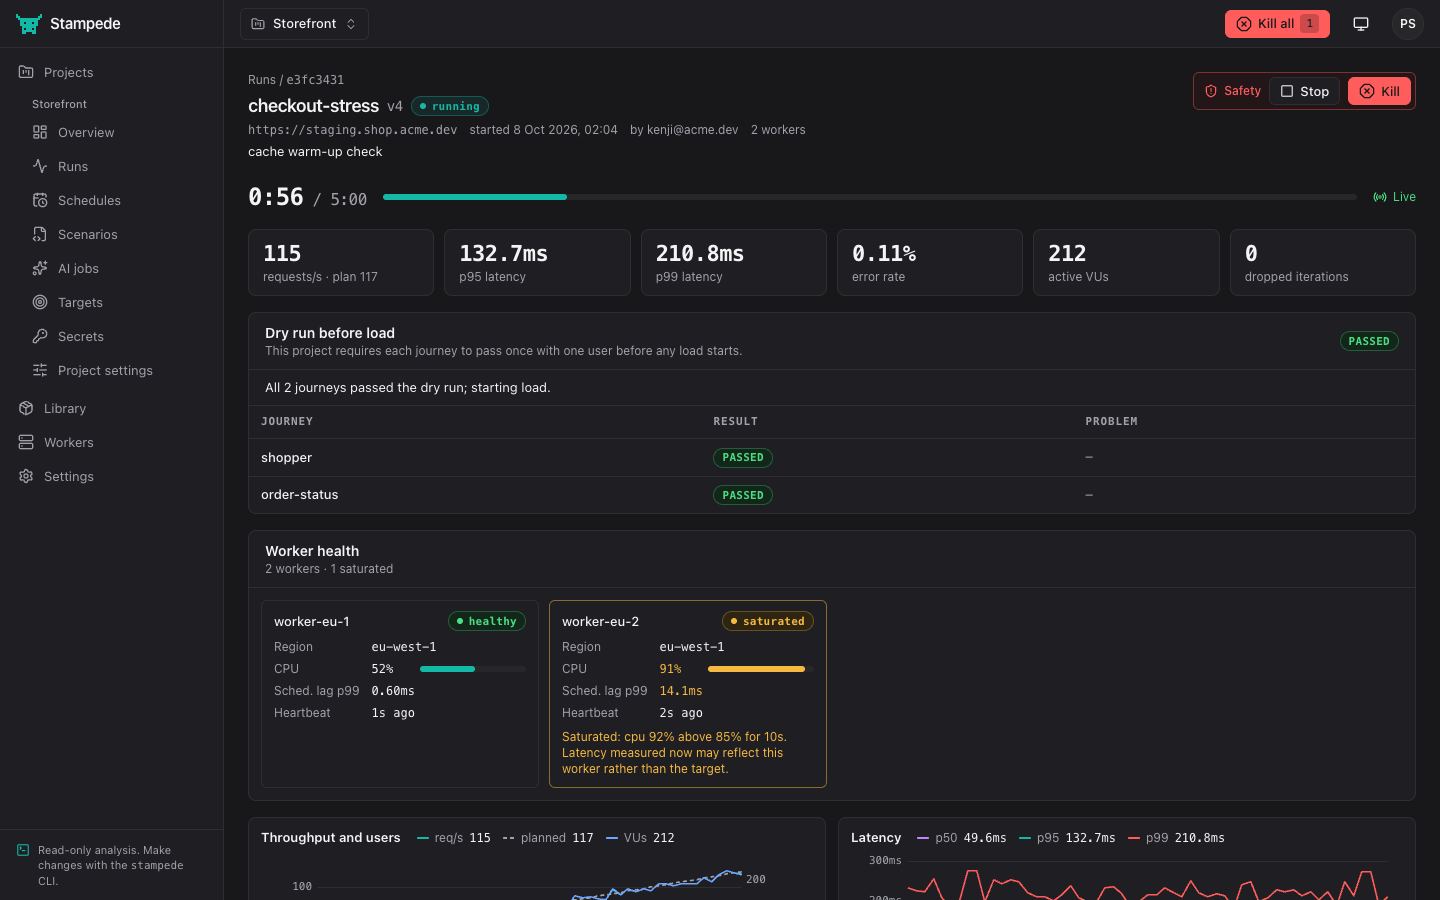1440x900 pixels.
Task: Click the Projects folder icon in sidebar
Action: pos(26,72)
